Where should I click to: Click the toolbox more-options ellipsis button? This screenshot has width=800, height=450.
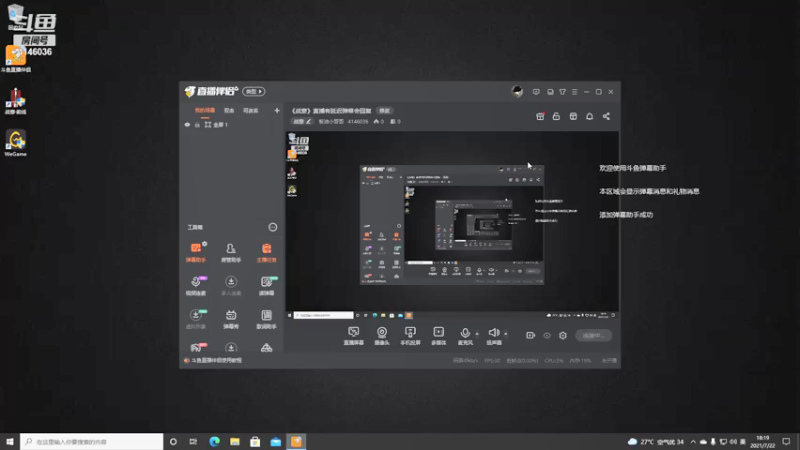coord(273,227)
